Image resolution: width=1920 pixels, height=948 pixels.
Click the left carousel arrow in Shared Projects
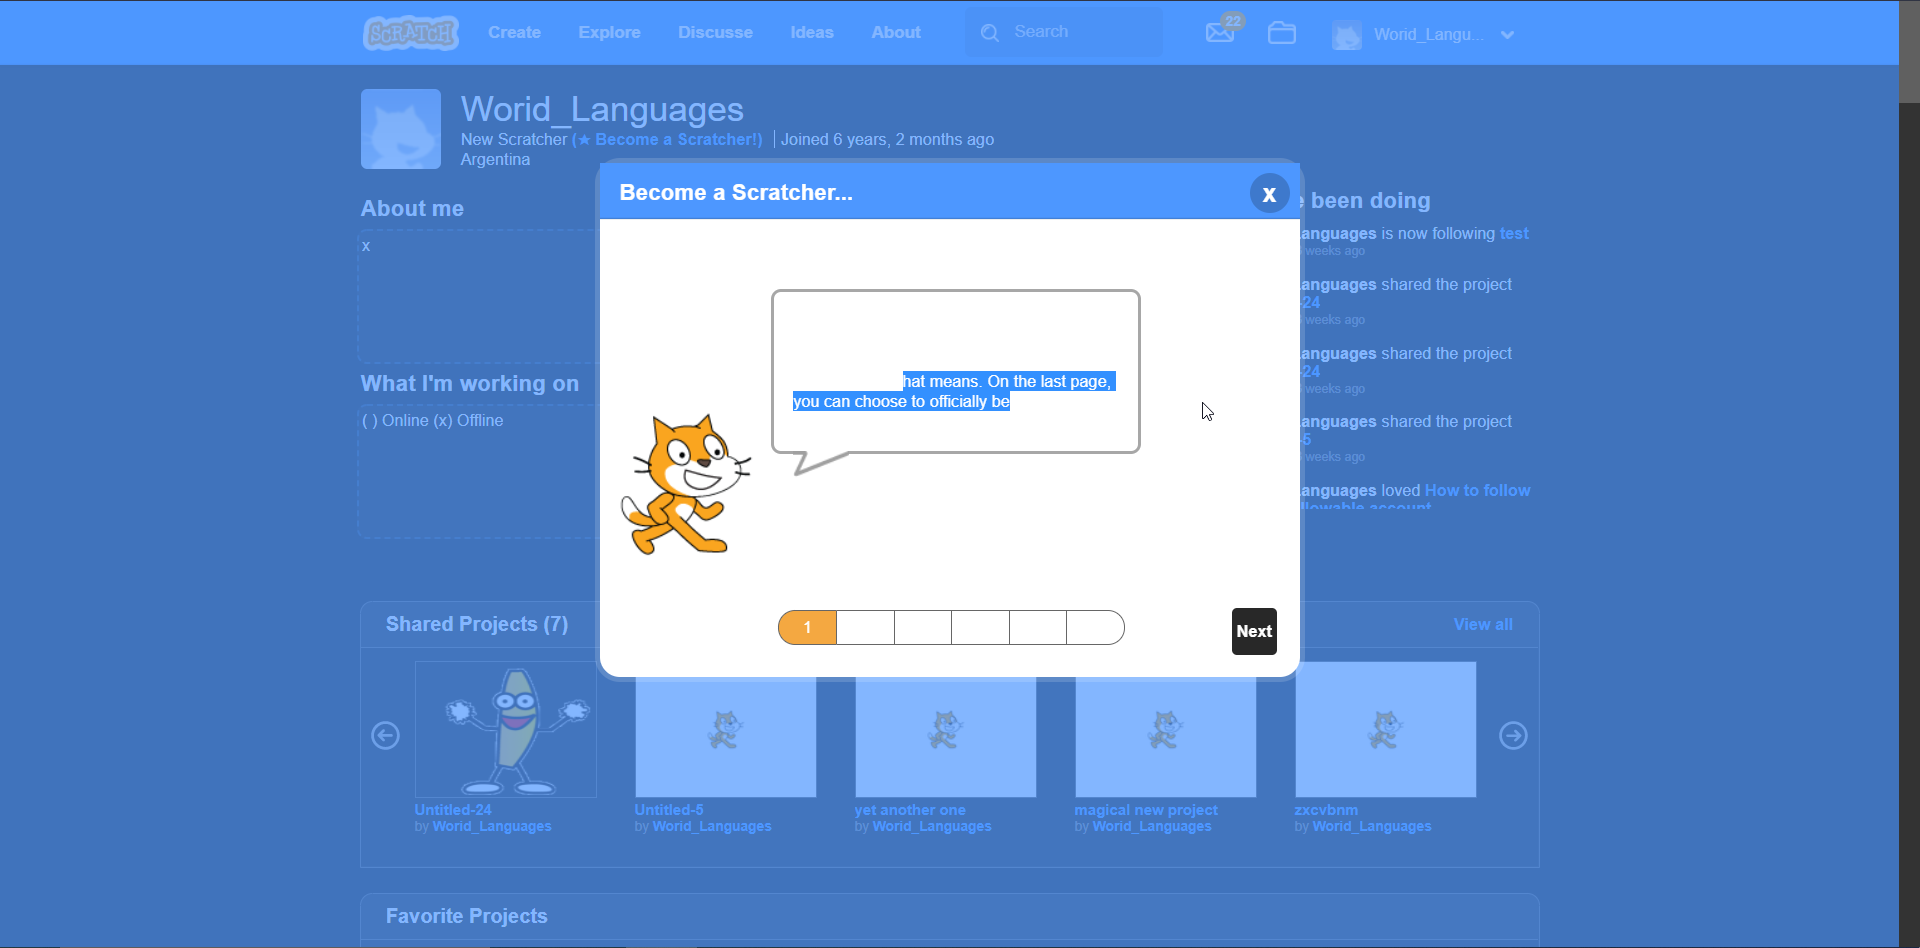[385, 735]
